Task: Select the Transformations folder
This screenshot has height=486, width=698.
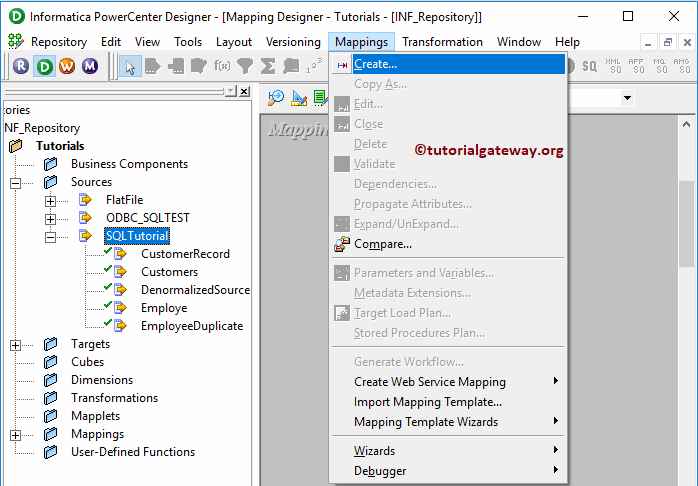Action: click(114, 398)
